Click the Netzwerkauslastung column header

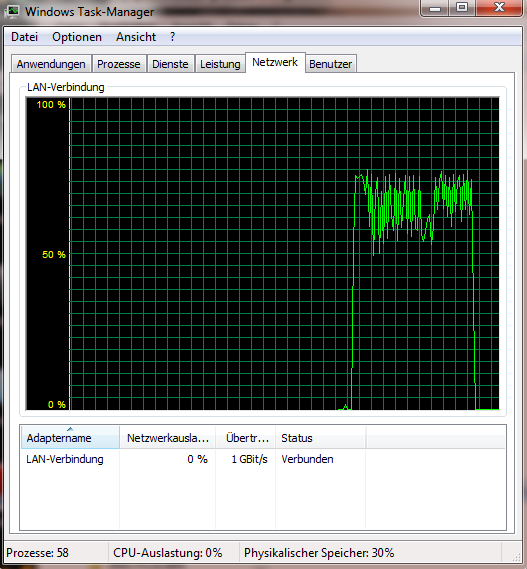point(168,438)
